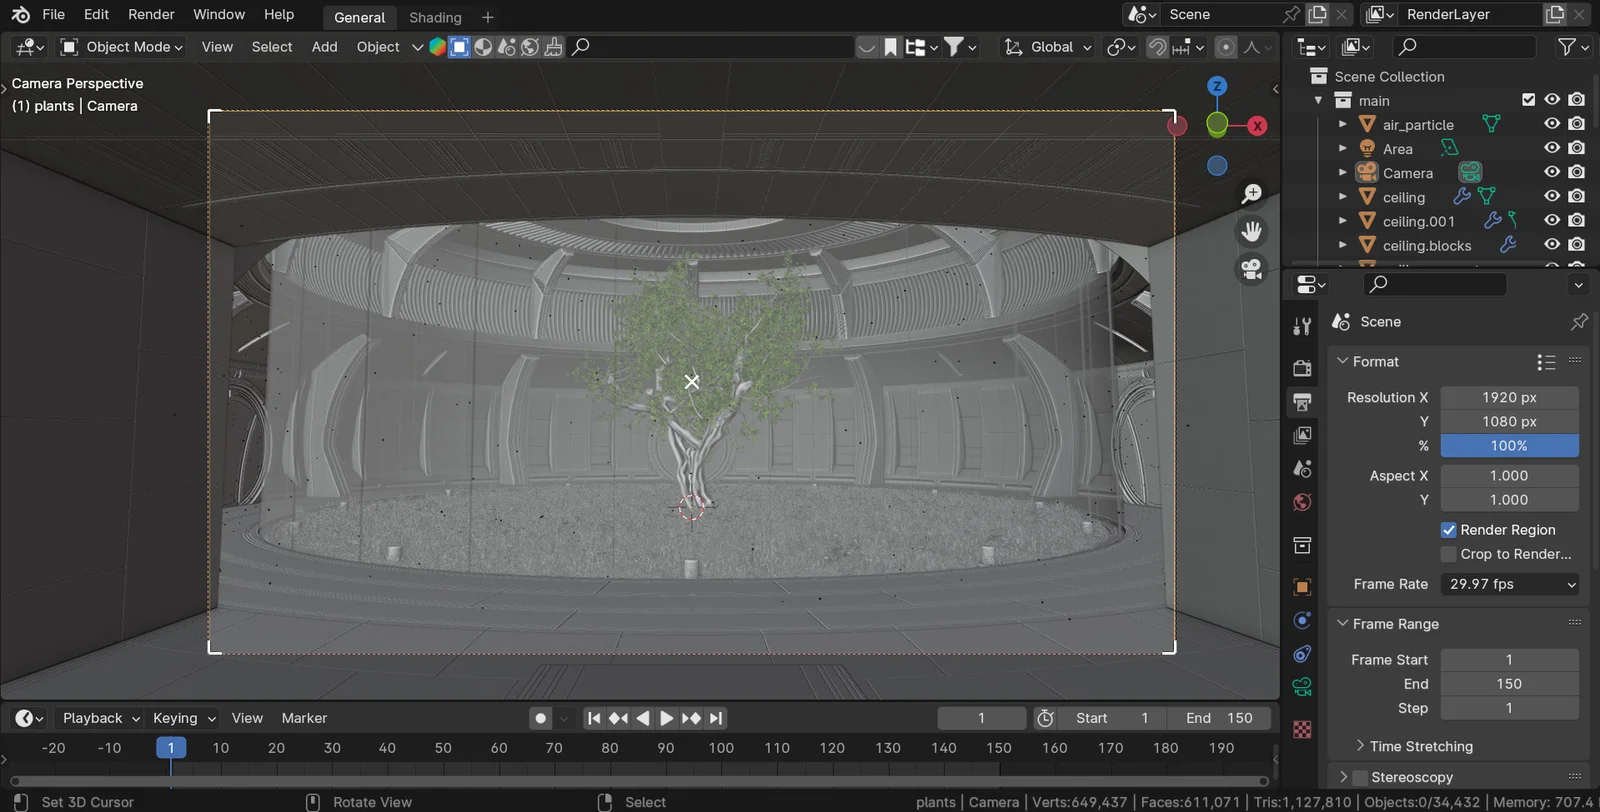The width and height of the screenshot is (1600, 812).
Task: Click the bookmark icon in viewport header
Action: point(890,47)
